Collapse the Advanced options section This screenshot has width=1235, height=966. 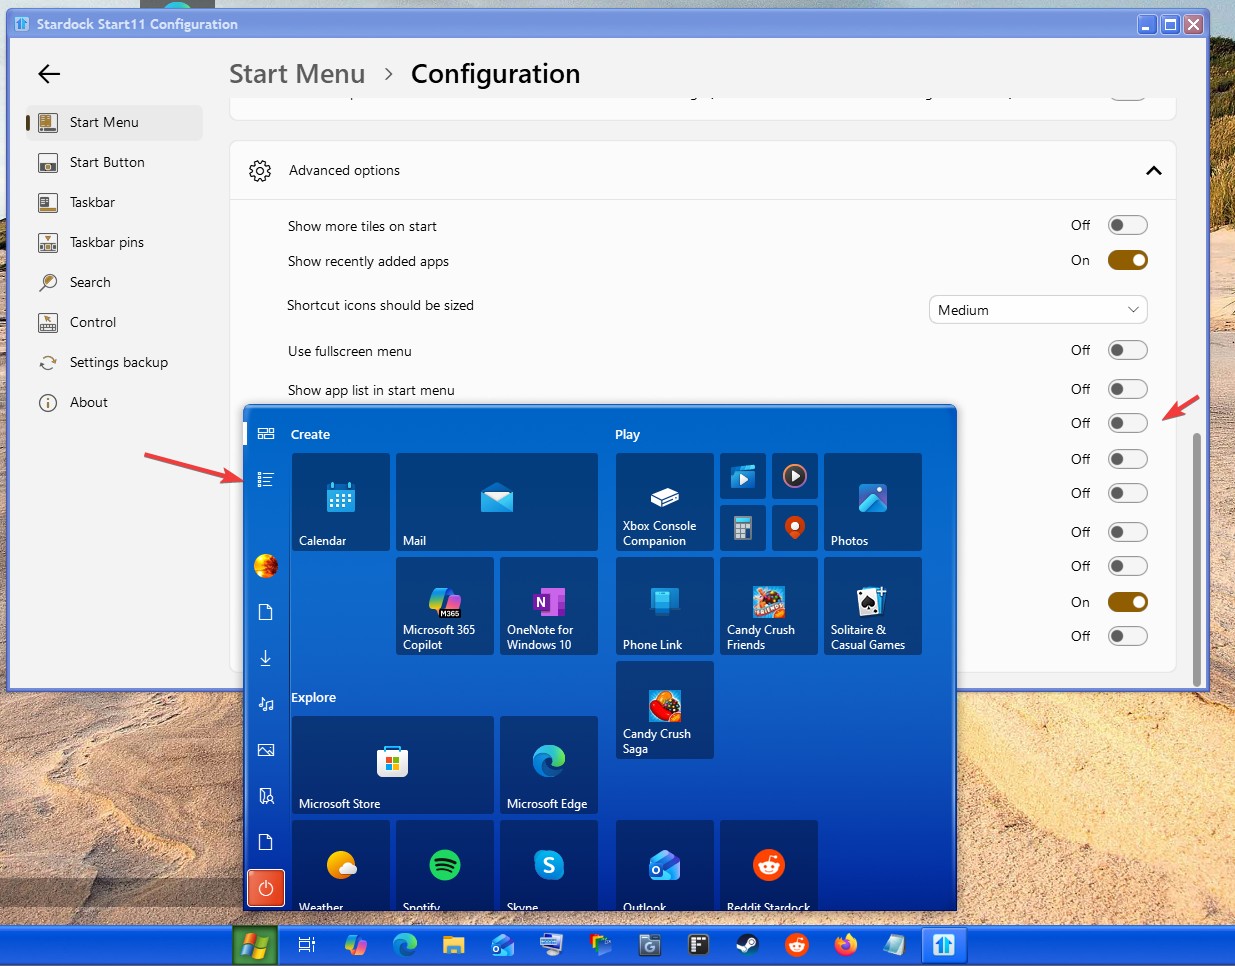click(1153, 171)
